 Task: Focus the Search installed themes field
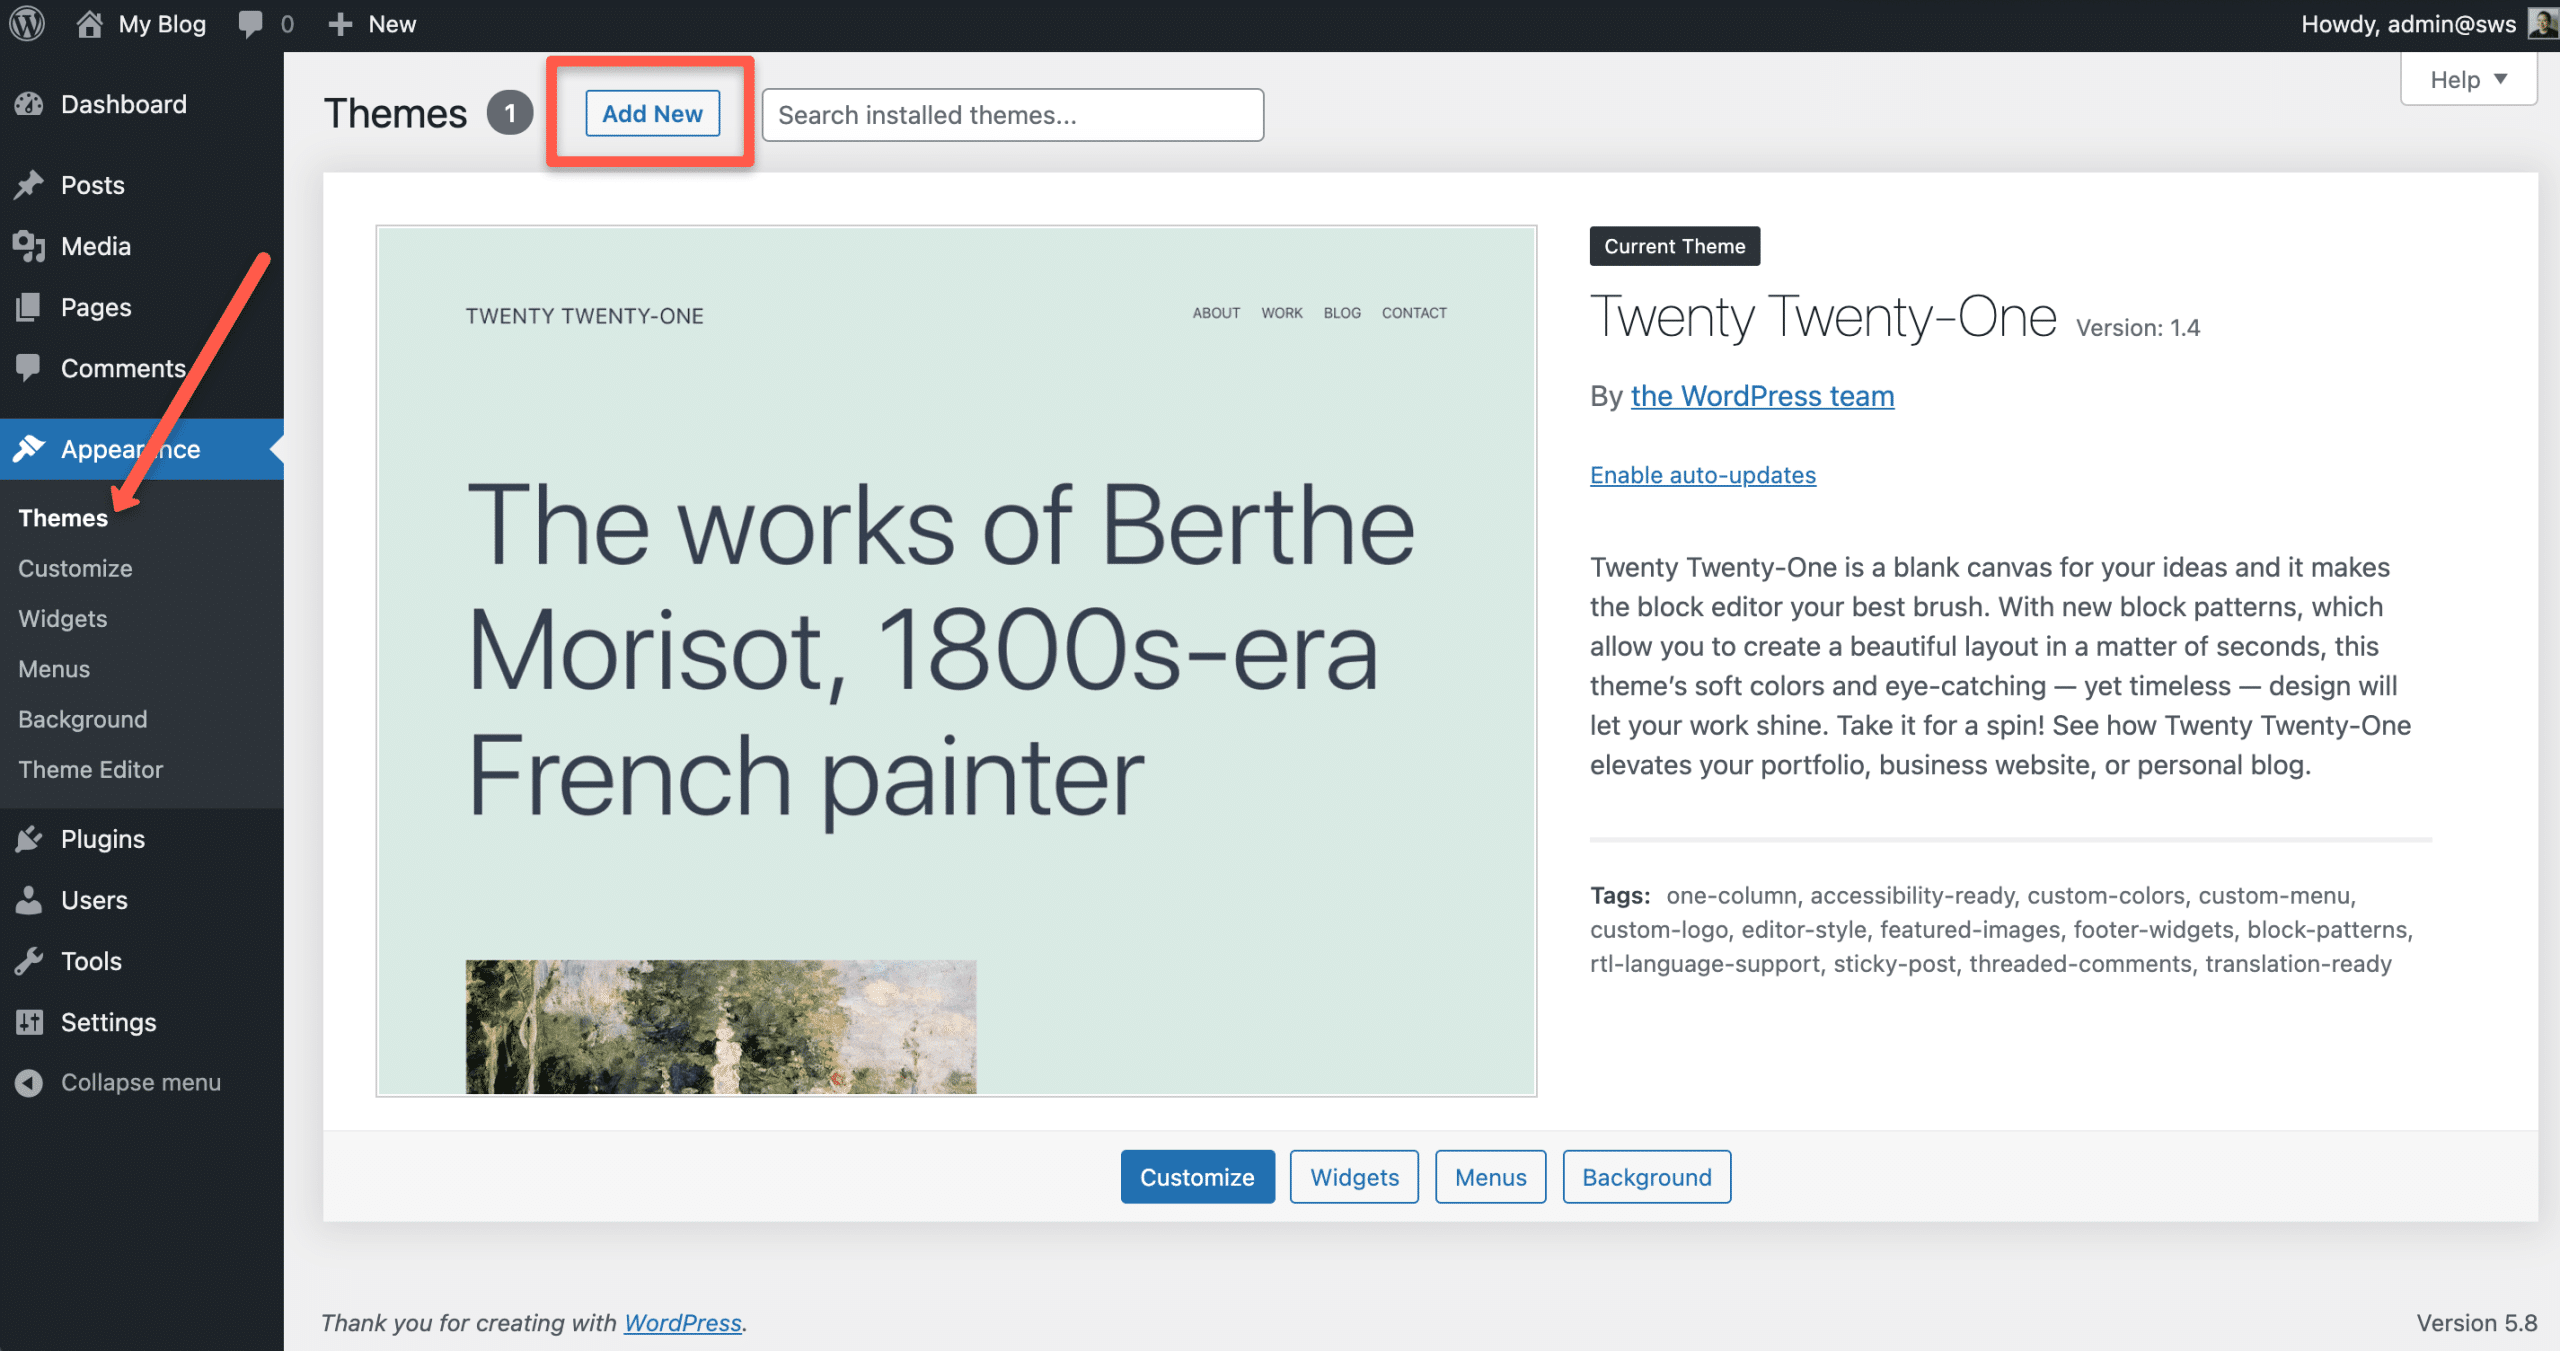1012,115
